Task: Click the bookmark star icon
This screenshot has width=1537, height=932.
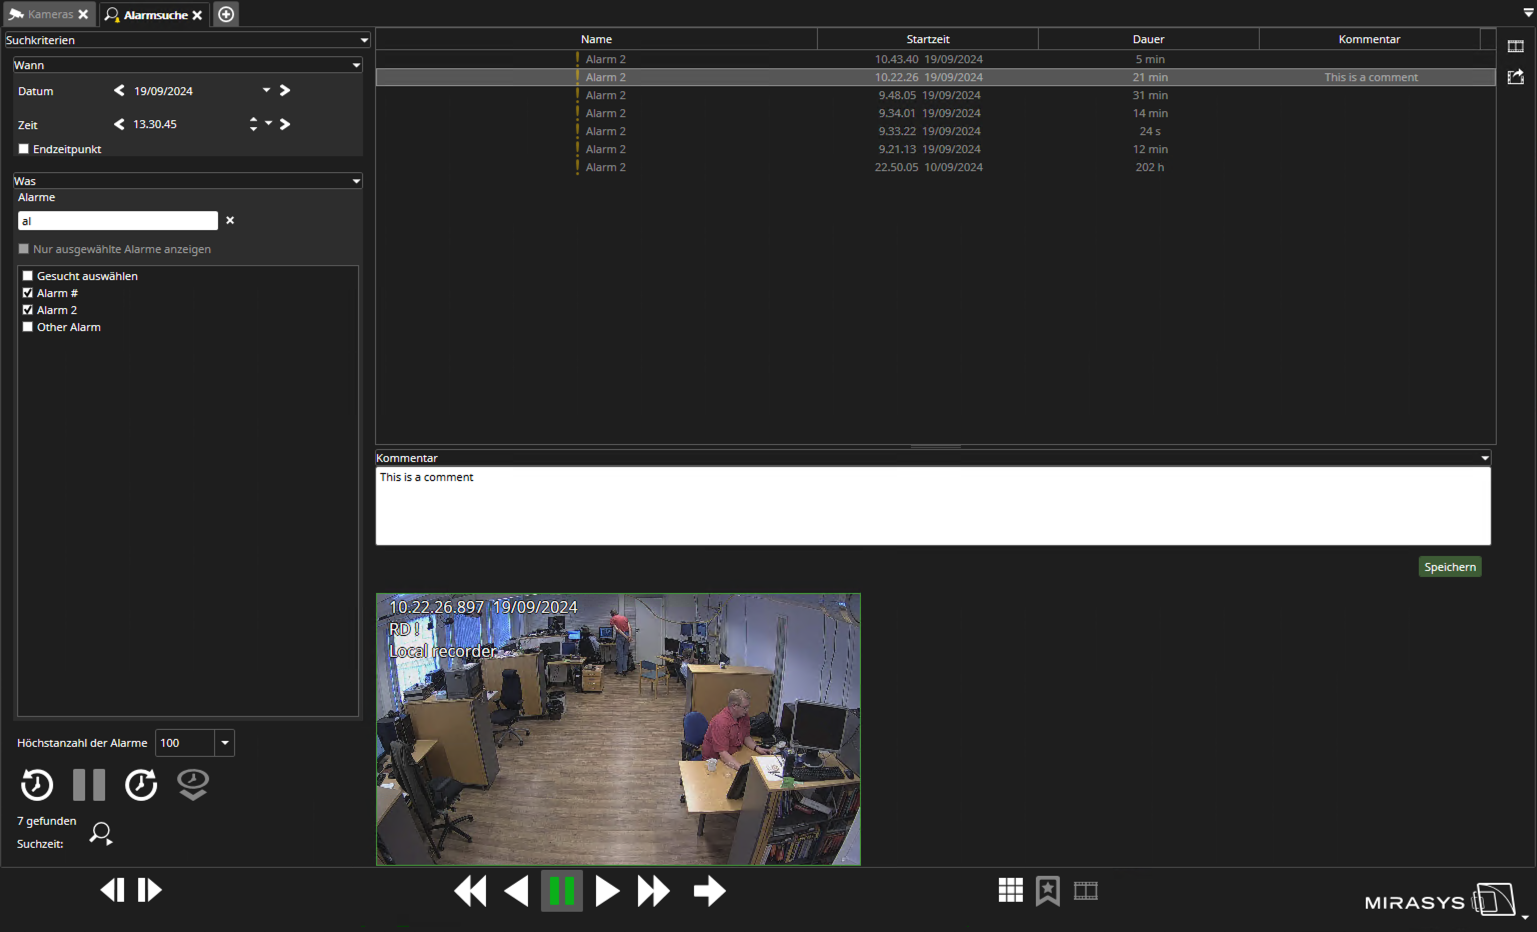Action: 1047,890
